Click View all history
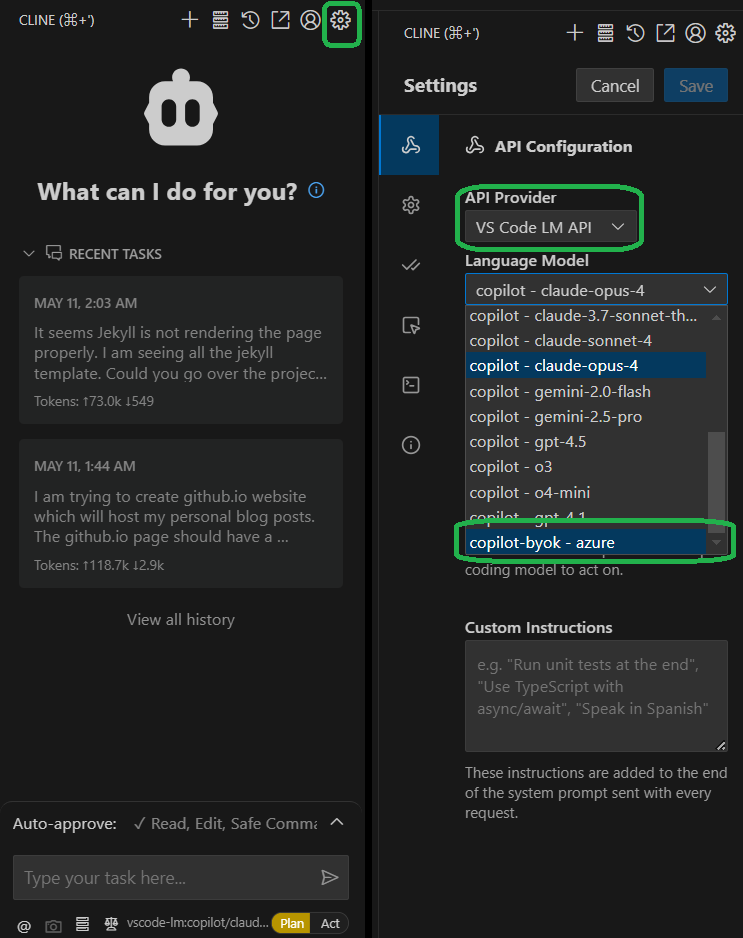 pyautogui.click(x=181, y=619)
